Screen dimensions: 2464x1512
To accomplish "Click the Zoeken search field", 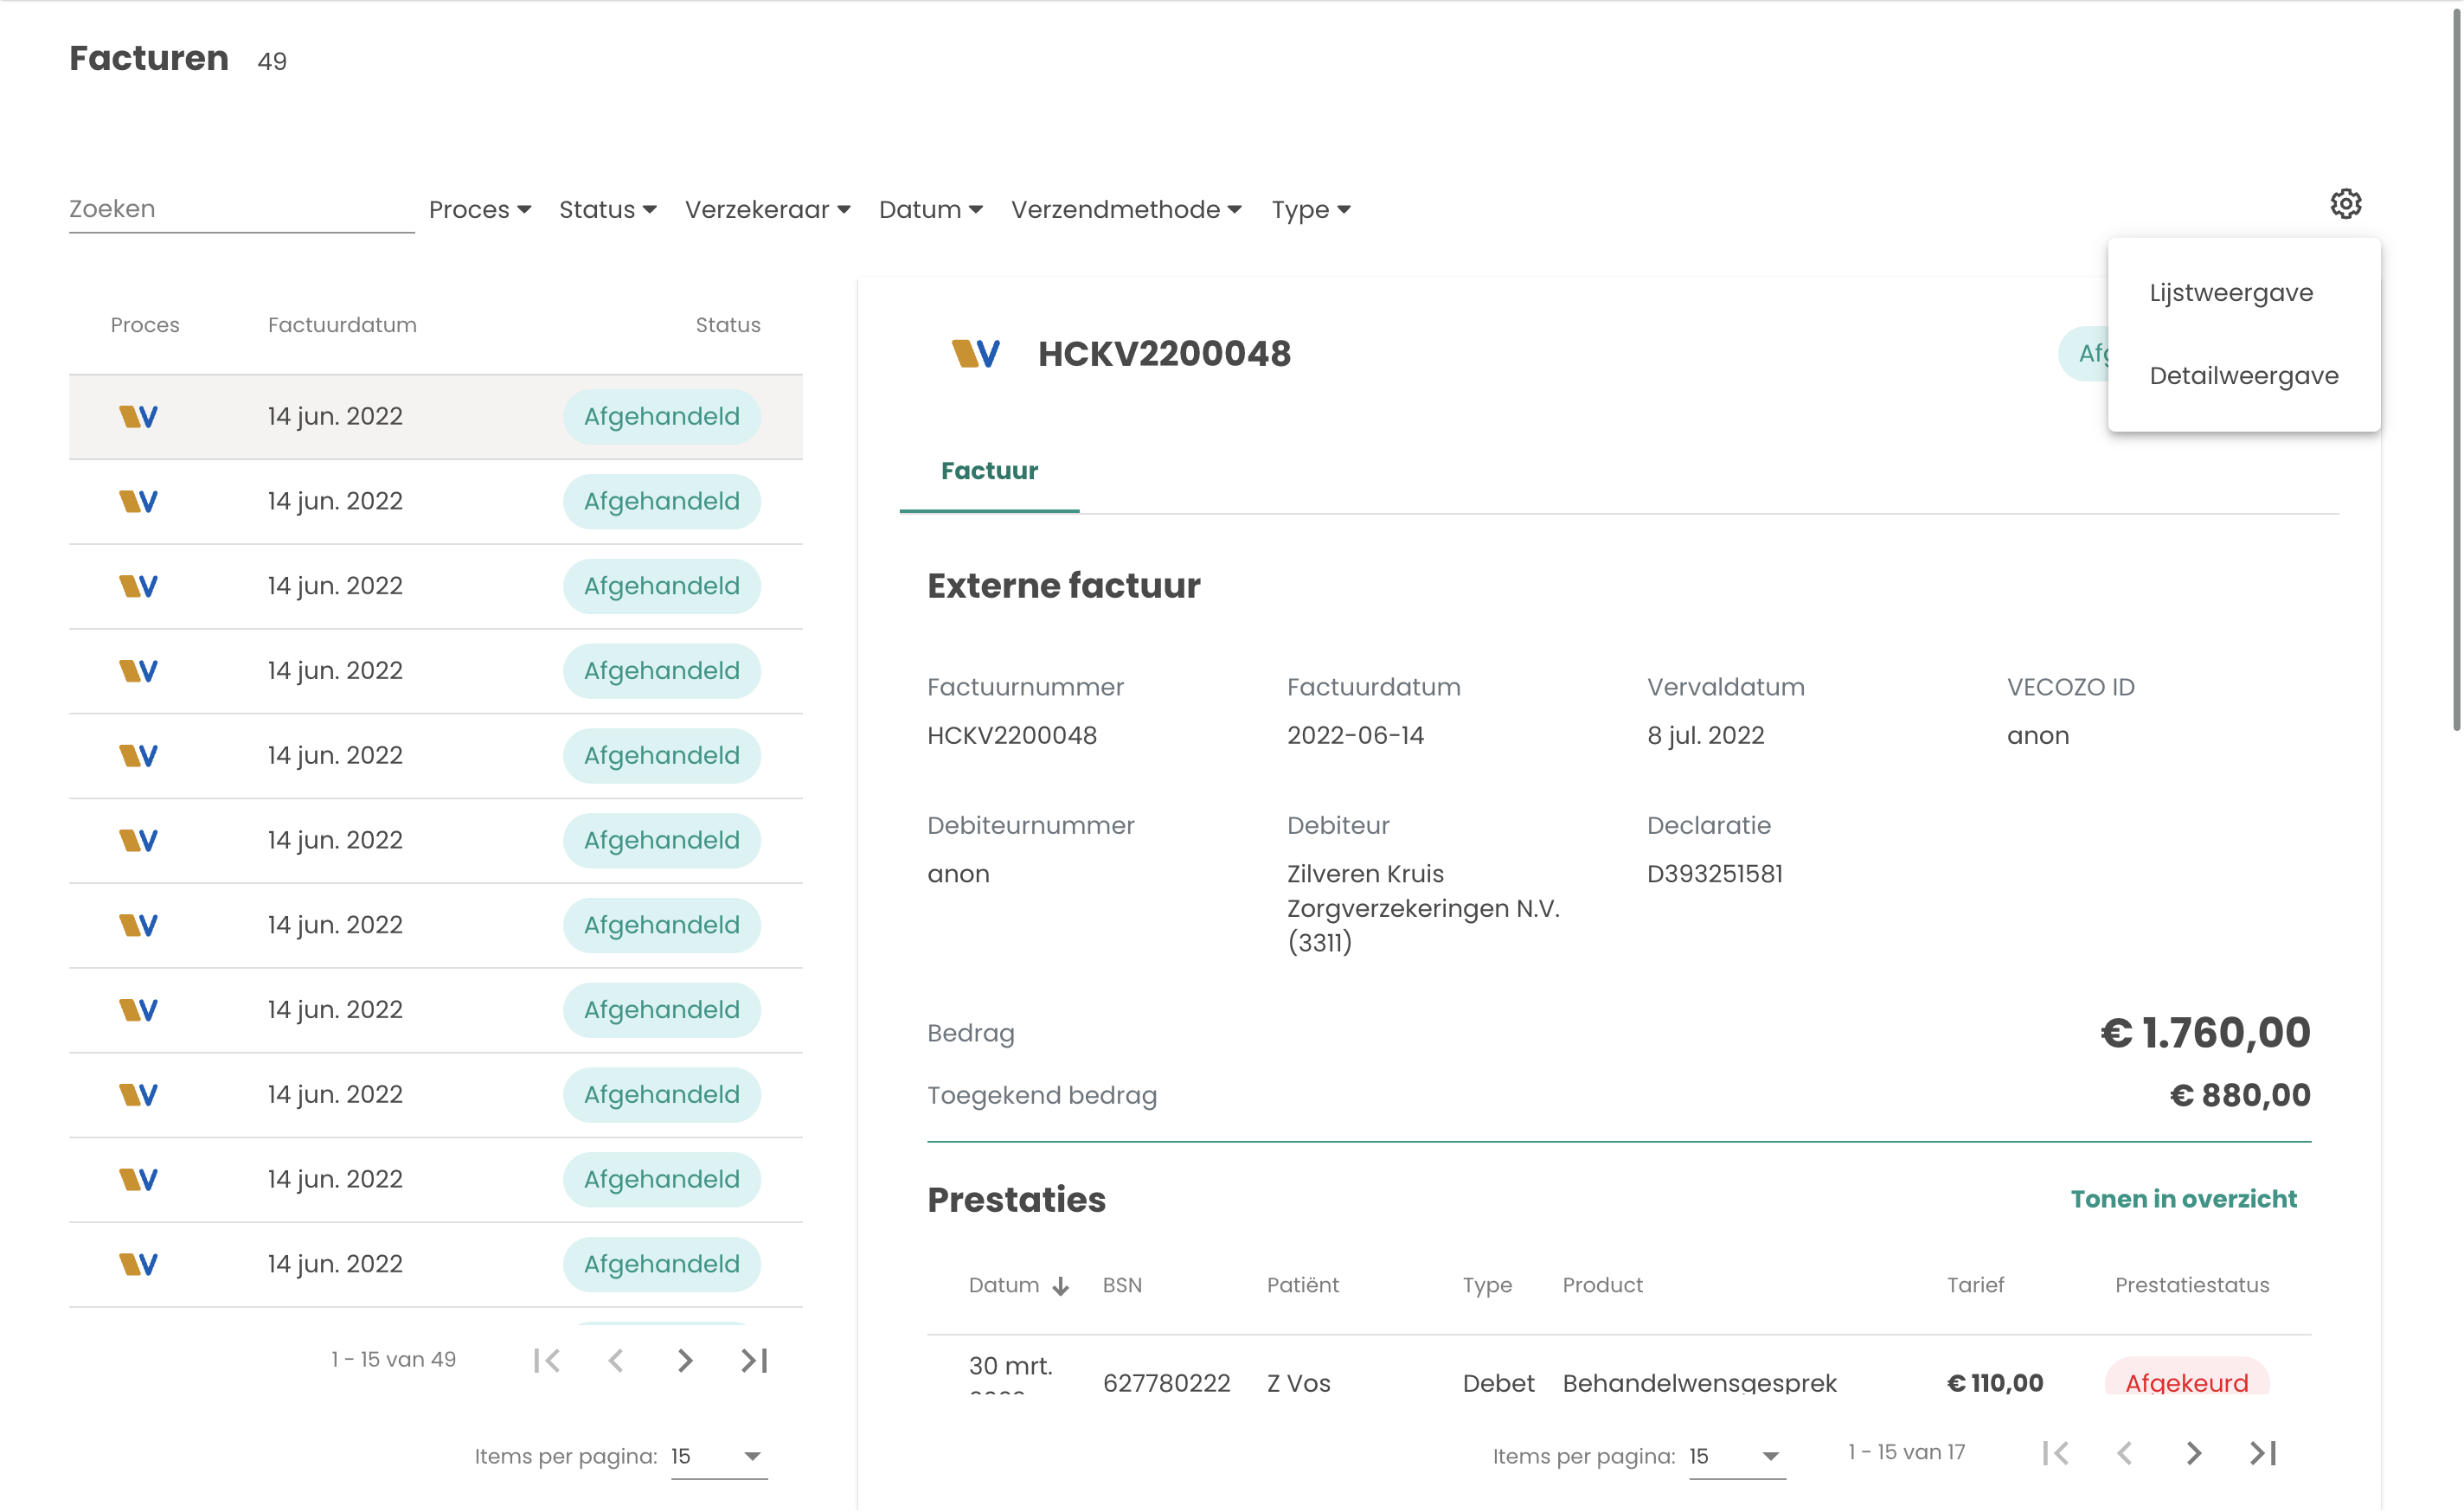I will point(241,209).
